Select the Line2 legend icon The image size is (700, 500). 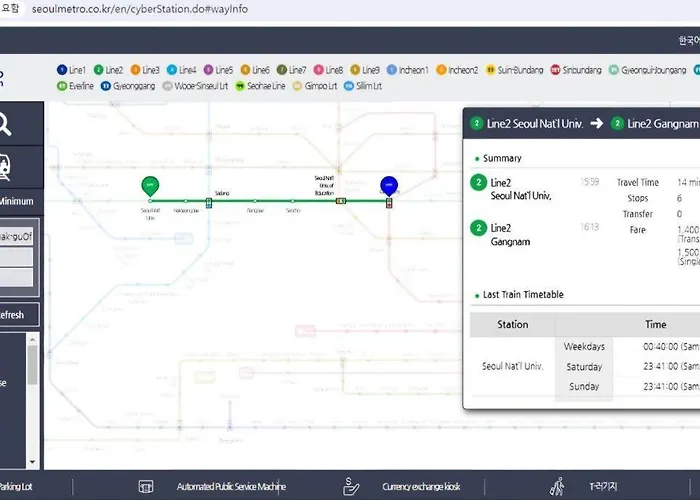pos(98,70)
